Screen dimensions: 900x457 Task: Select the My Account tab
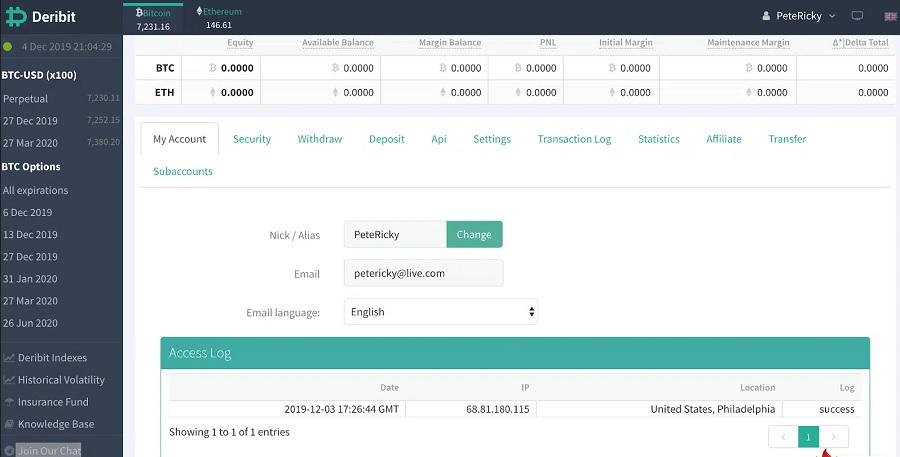point(179,139)
